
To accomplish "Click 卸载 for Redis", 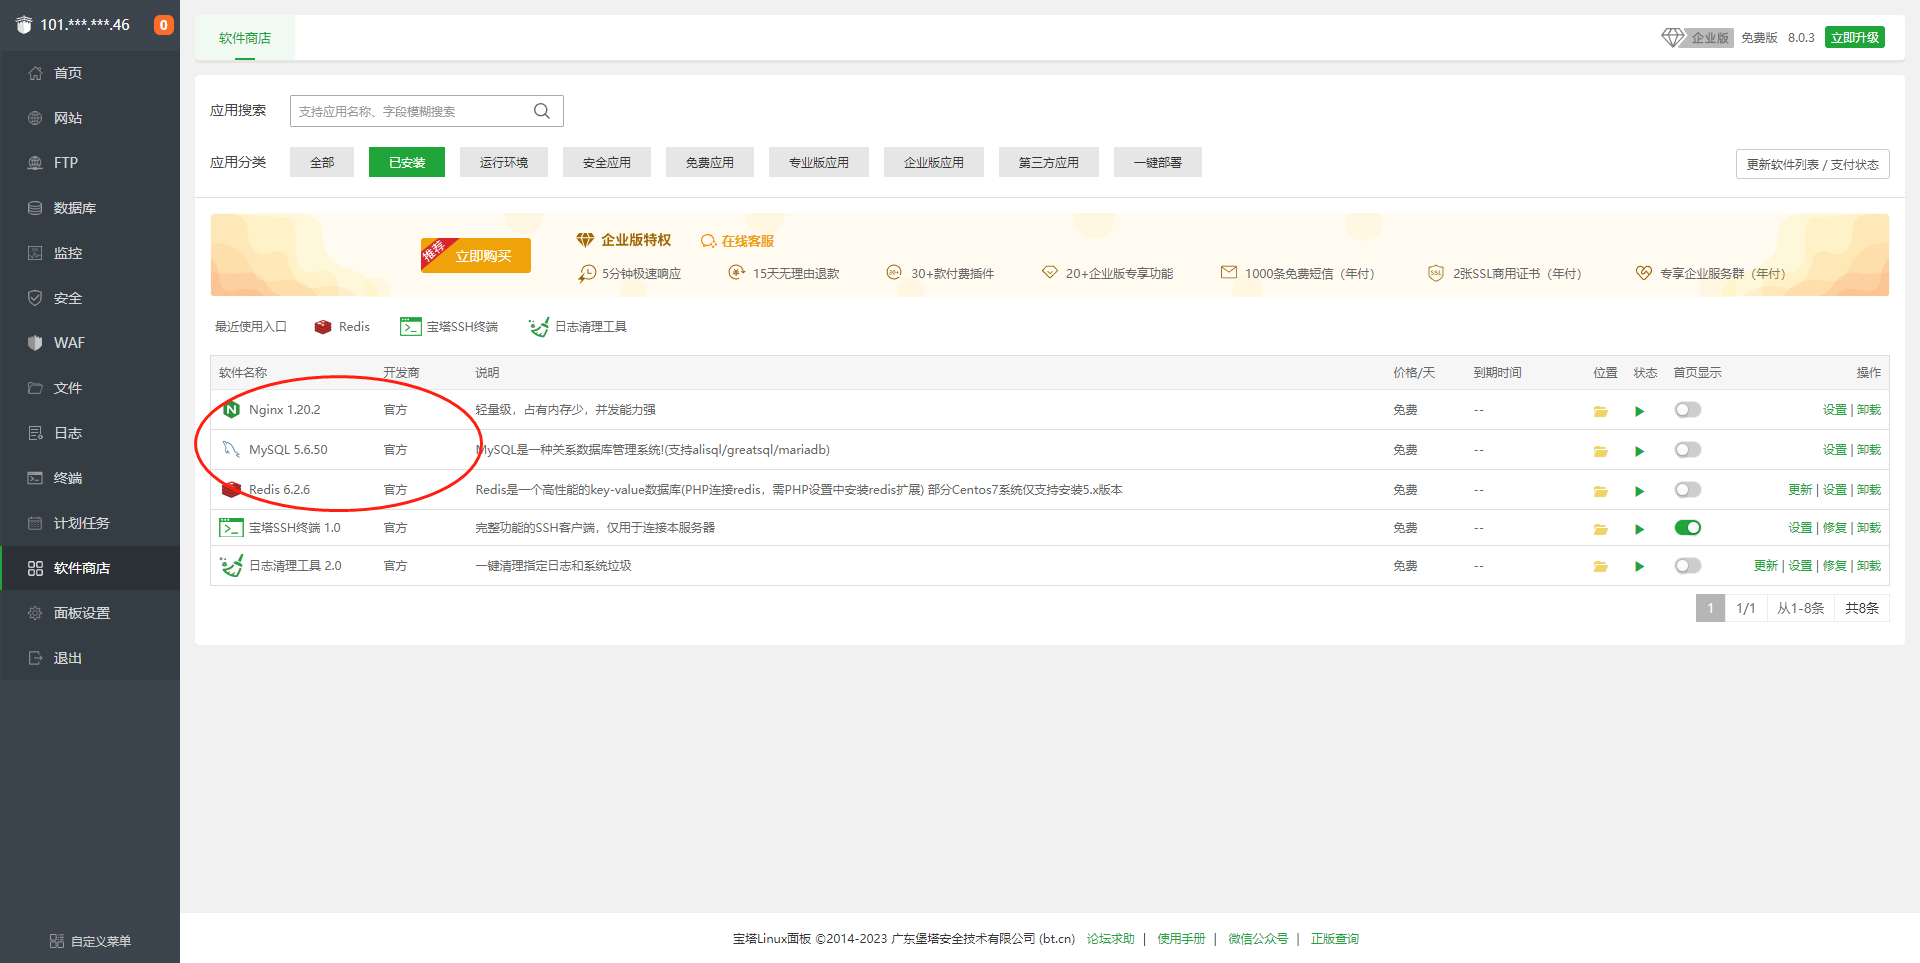I will click(1869, 490).
